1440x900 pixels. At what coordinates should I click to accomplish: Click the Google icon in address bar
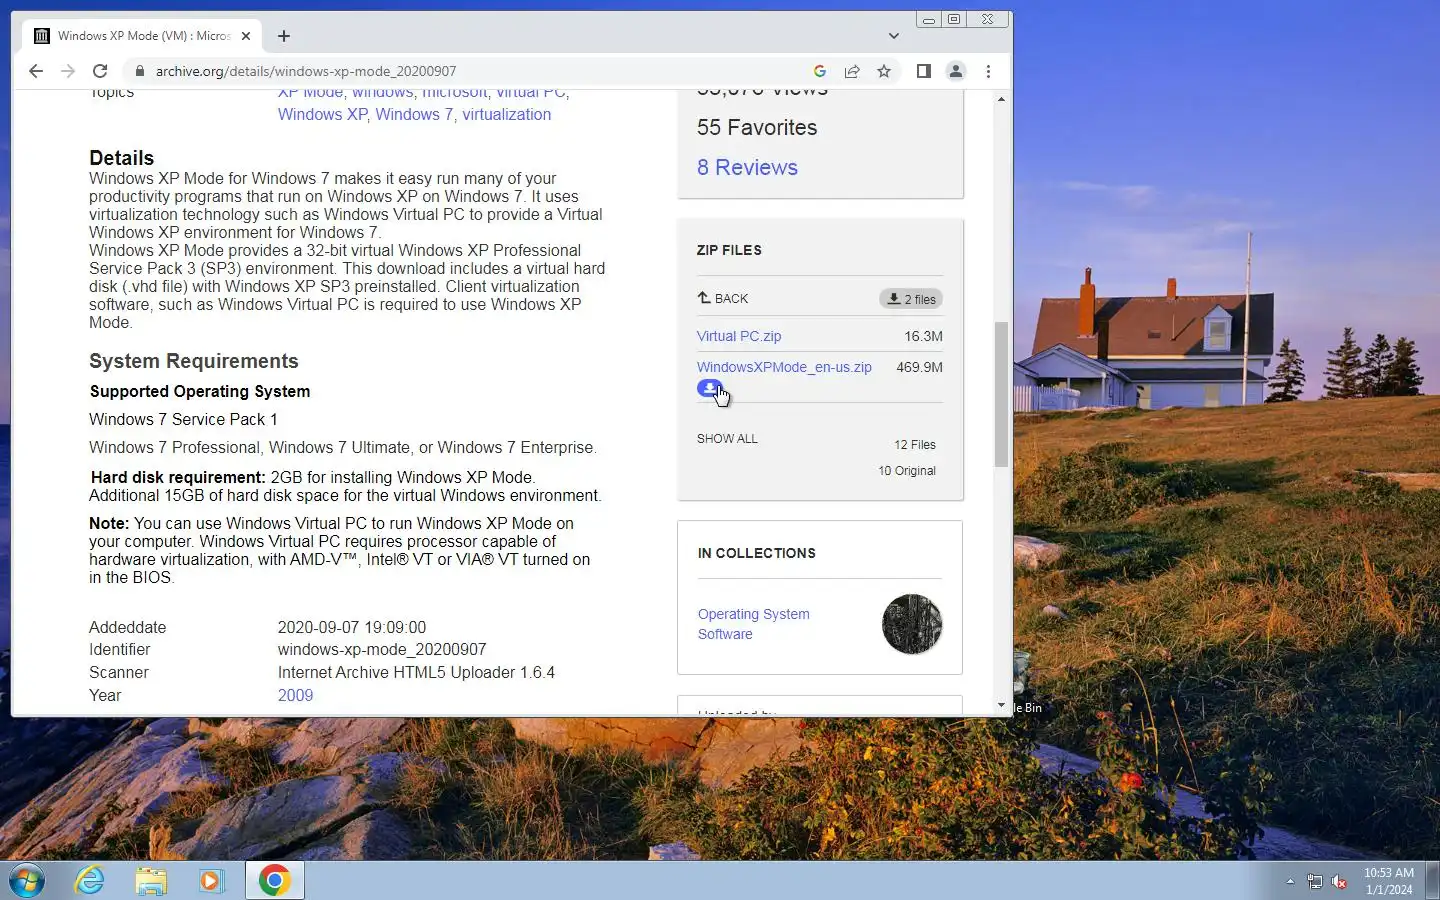point(820,71)
